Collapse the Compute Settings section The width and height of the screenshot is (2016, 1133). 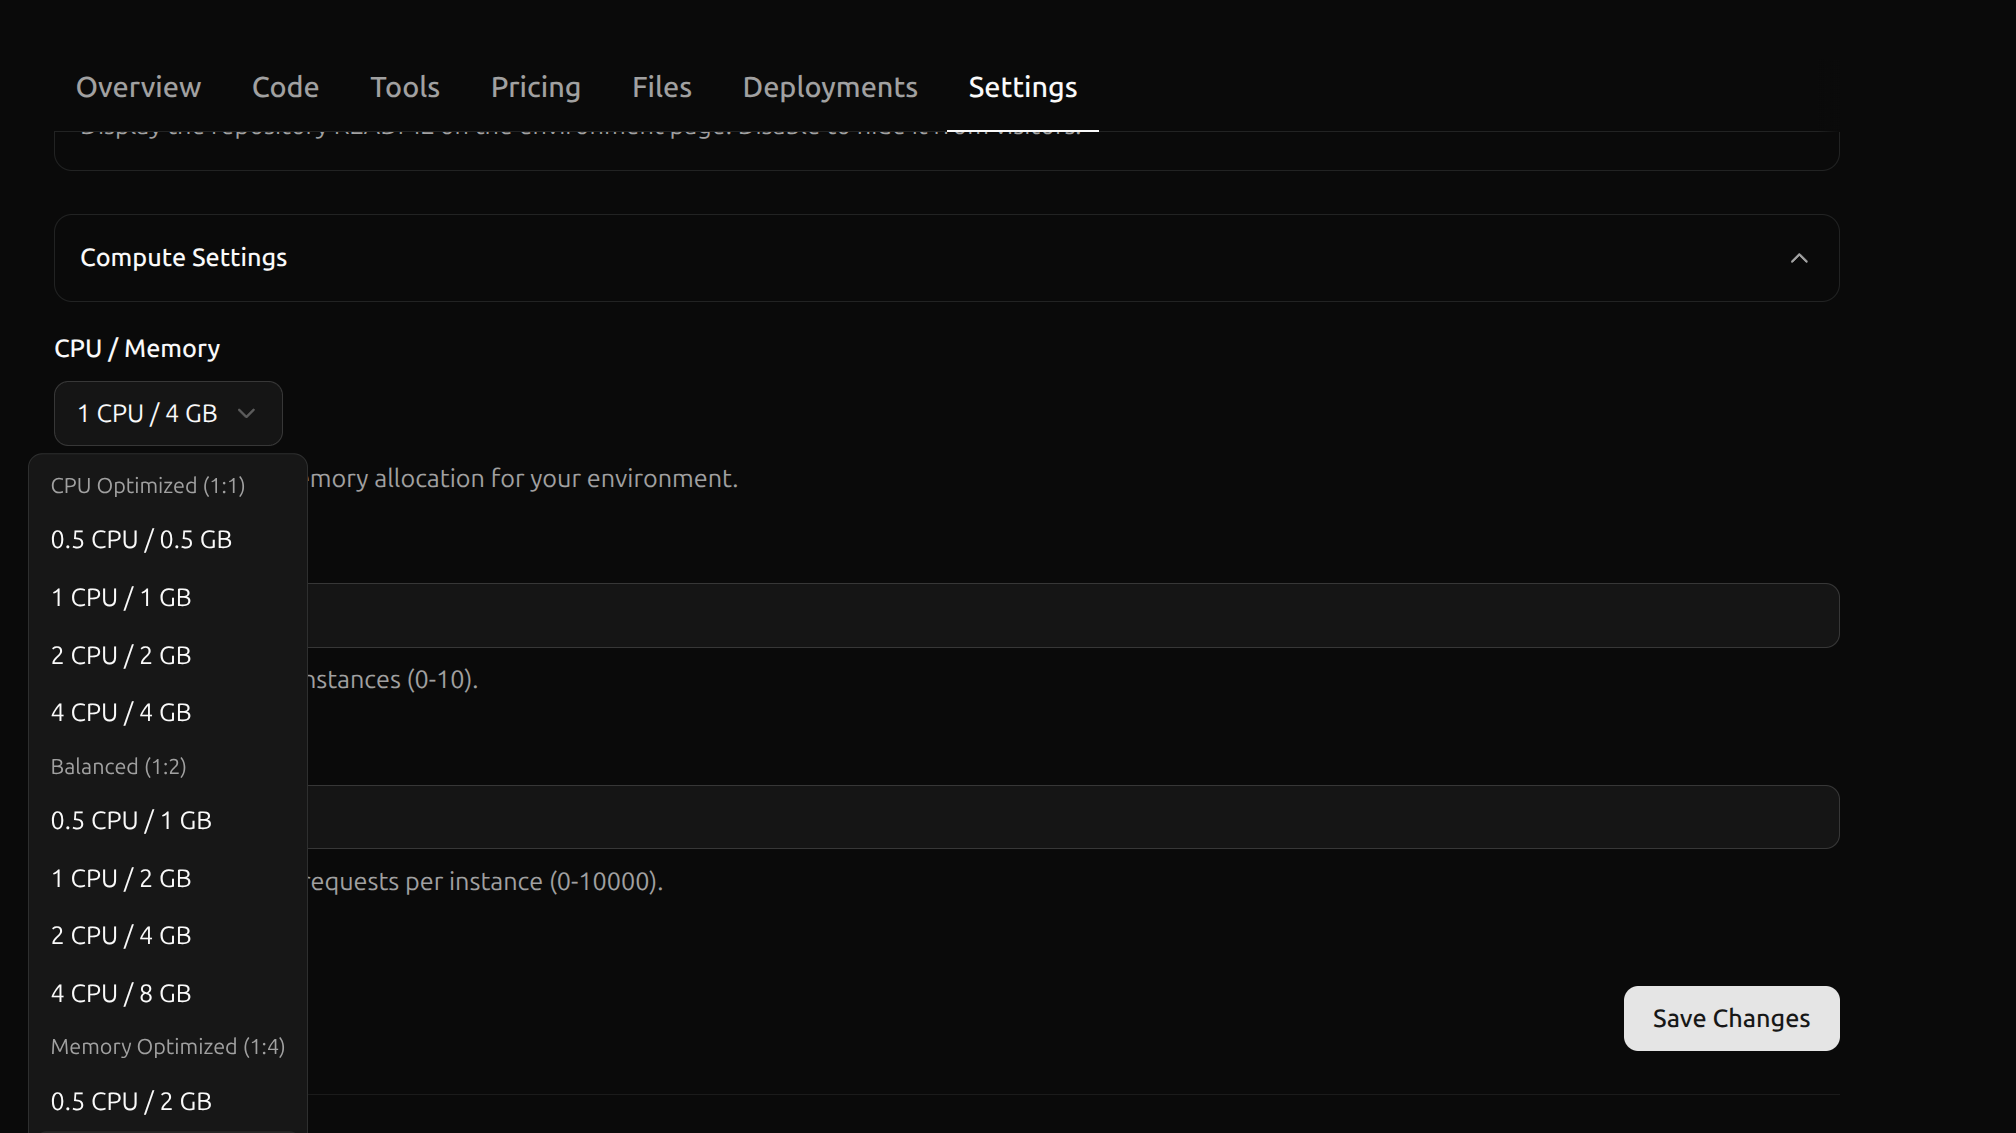1799,258
